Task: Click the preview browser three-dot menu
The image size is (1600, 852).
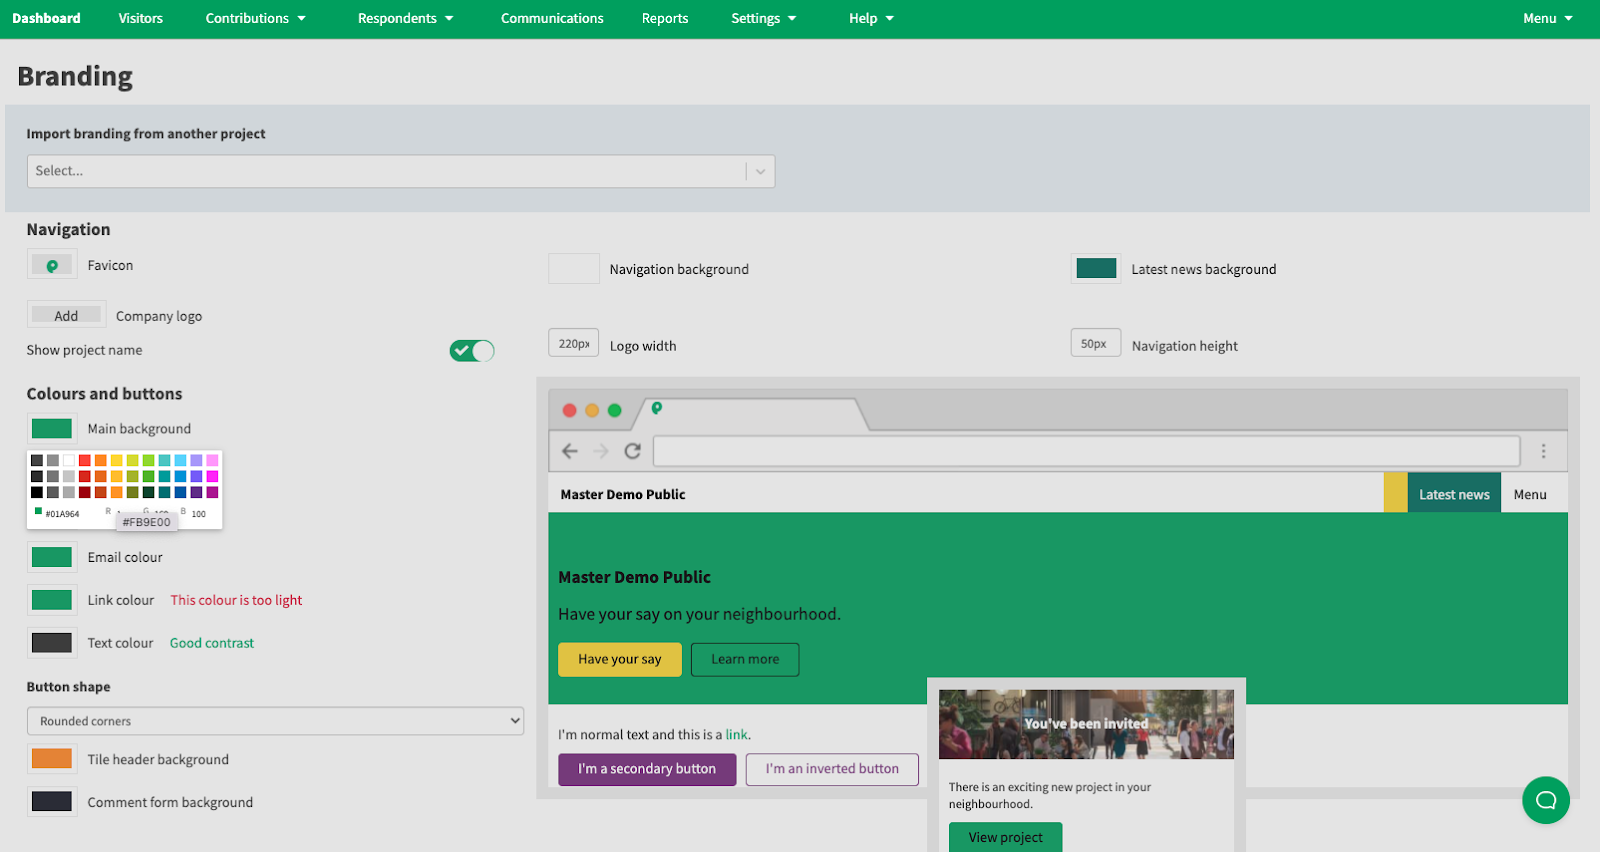Action: (x=1543, y=451)
